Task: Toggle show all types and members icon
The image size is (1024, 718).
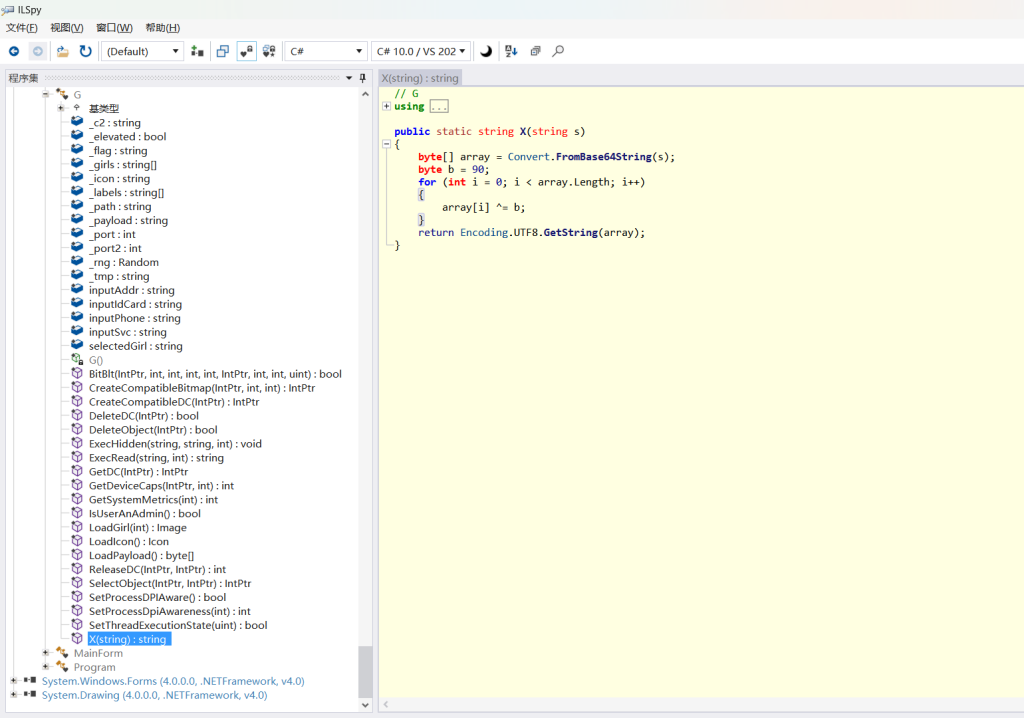Action: [269, 51]
